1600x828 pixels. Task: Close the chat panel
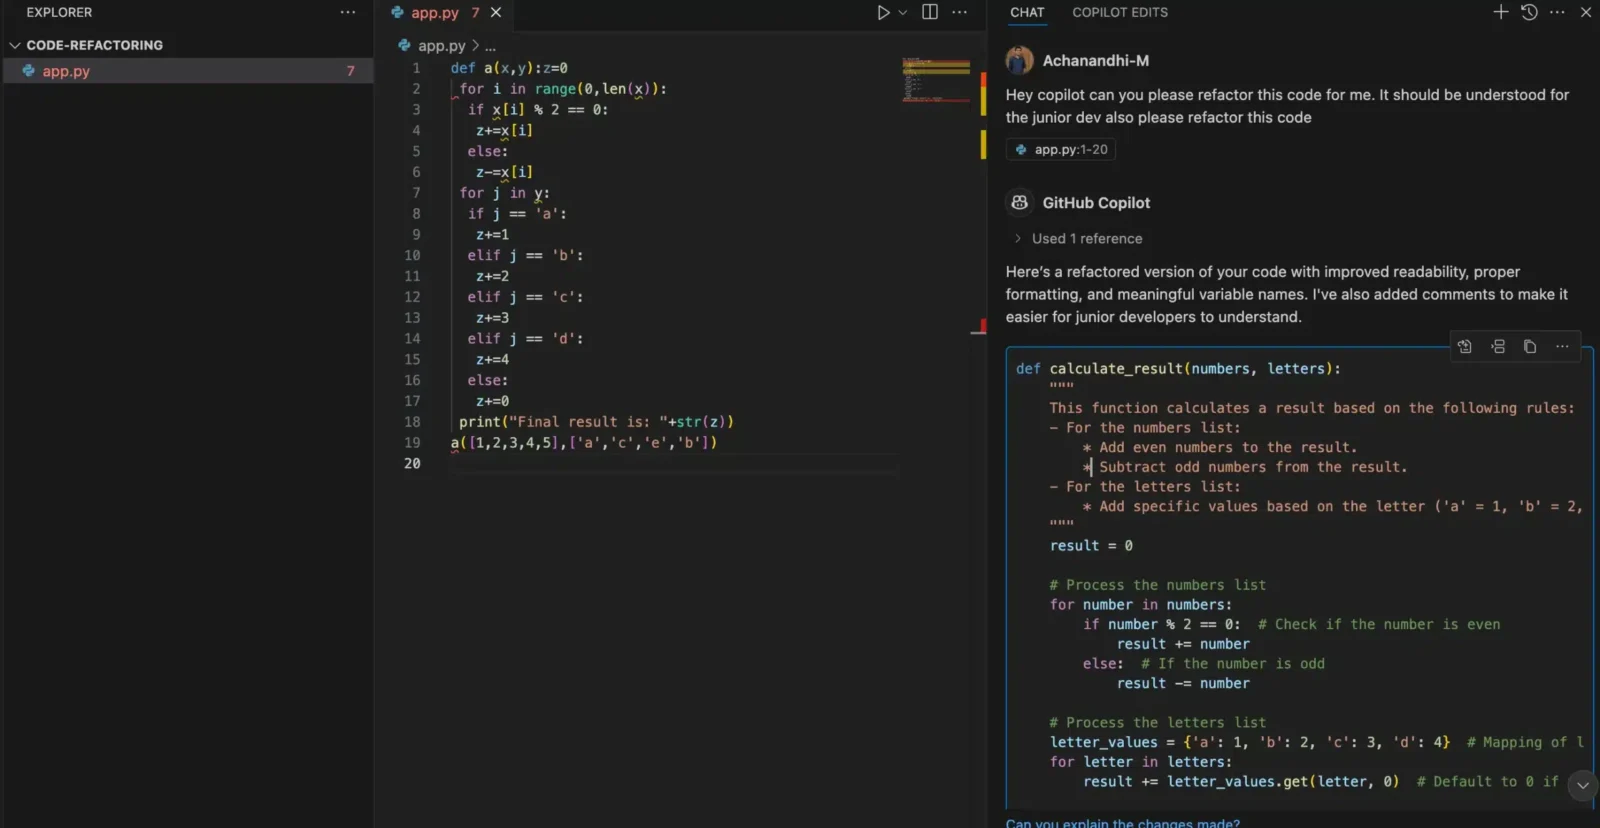pos(1586,12)
